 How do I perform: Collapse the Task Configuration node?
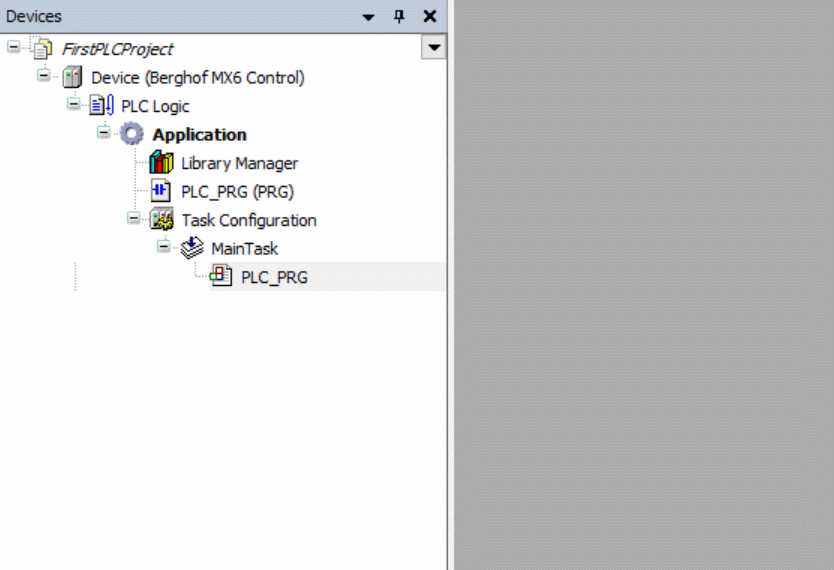coord(134,217)
